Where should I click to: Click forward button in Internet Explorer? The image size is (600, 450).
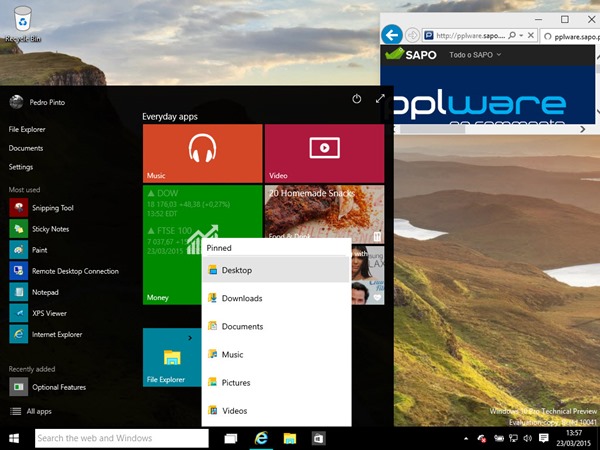coord(412,36)
